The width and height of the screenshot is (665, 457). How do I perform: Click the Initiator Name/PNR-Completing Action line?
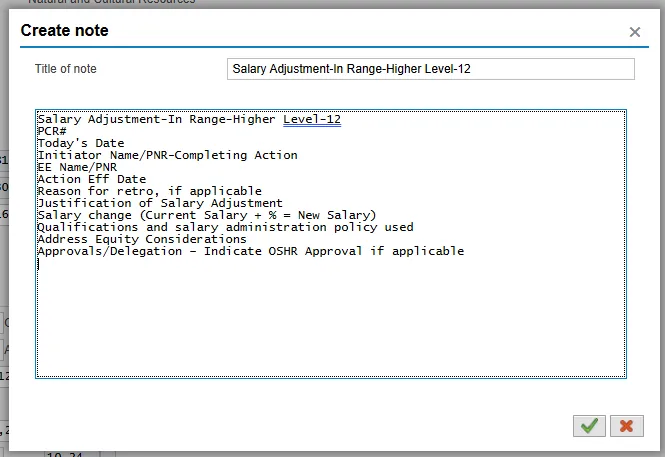click(x=167, y=156)
